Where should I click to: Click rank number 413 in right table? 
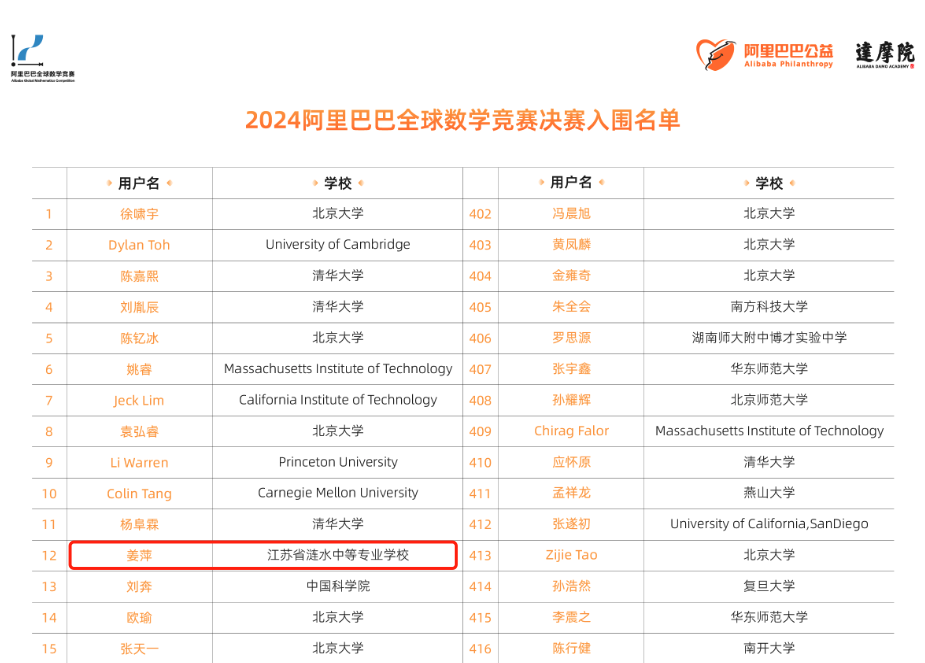point(480,556)
